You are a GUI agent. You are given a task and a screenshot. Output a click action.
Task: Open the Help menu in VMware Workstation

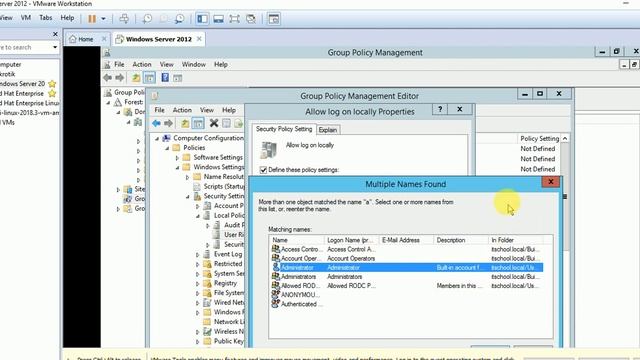click(67, 18)
